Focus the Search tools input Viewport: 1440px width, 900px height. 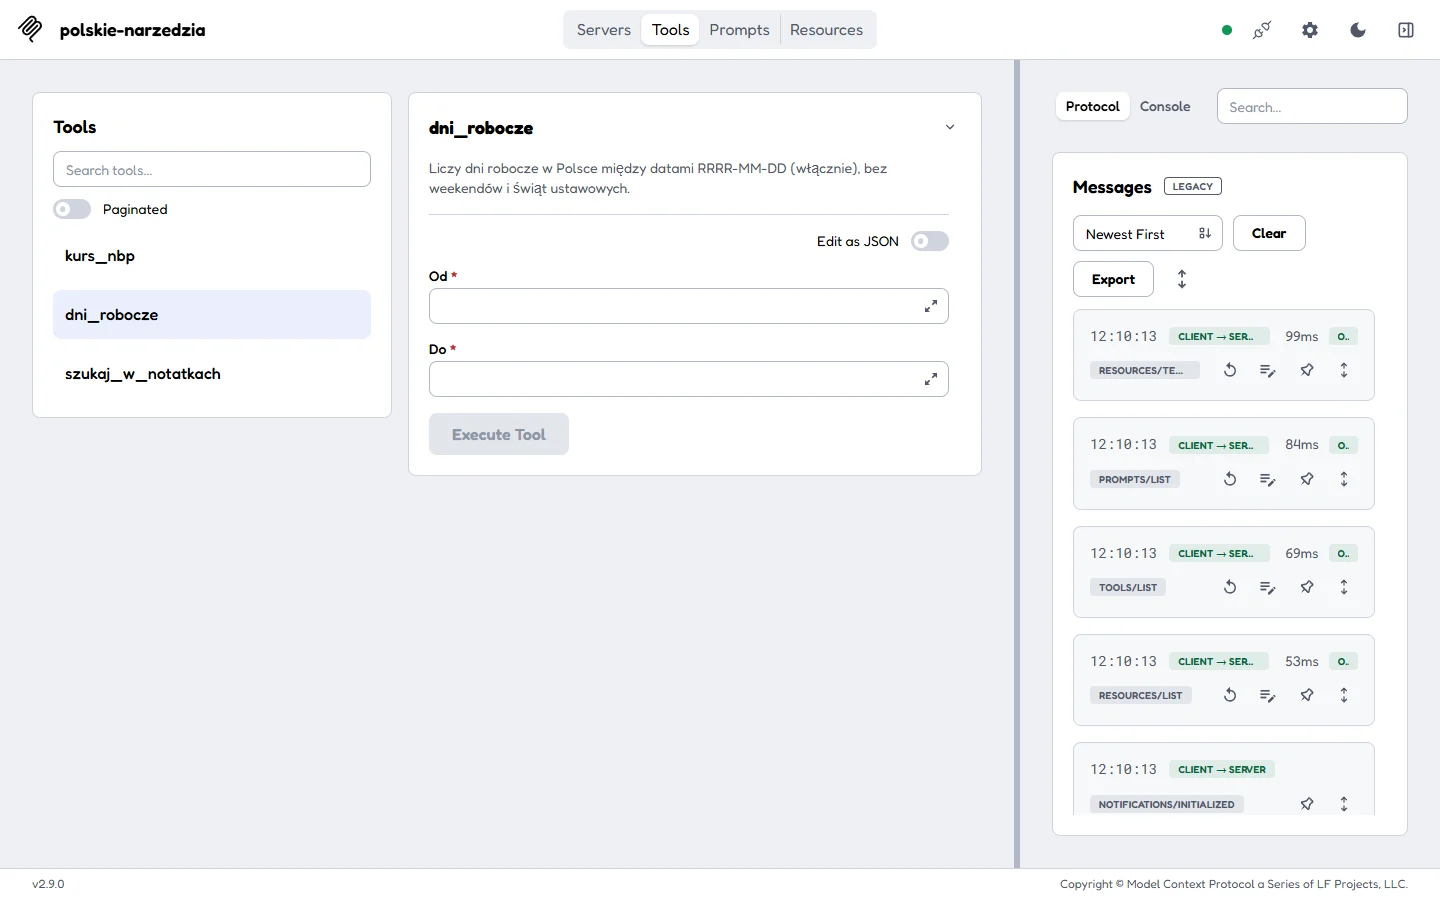click(212, 169)
